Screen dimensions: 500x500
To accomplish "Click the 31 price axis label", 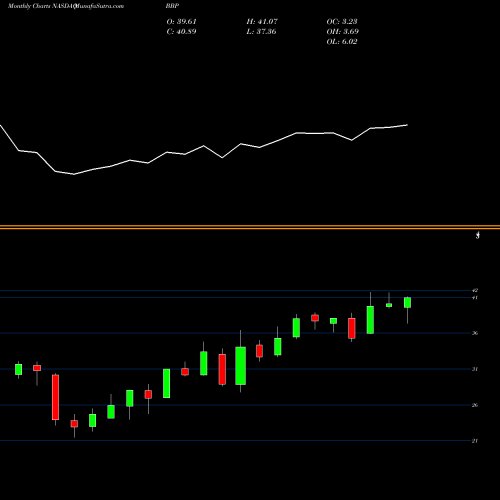I will click(x=475, y=369).
